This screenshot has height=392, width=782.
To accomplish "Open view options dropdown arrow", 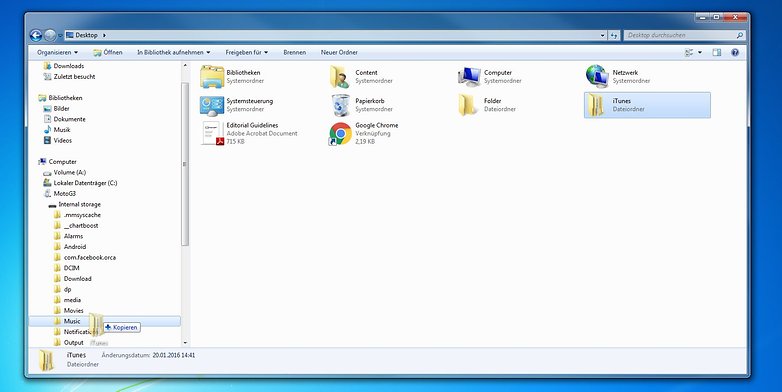I will (700, 52).
